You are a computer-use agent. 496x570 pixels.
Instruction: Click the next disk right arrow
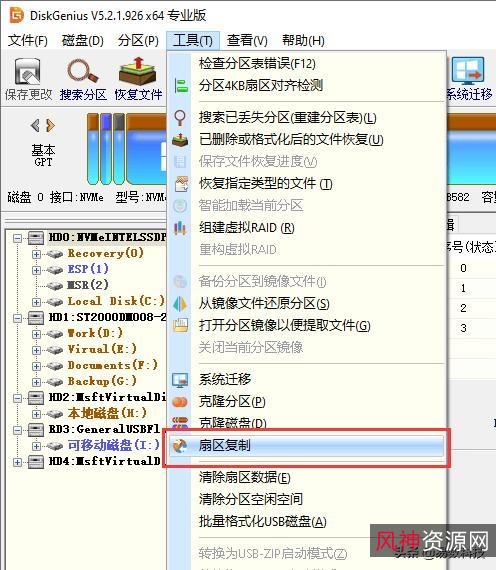(51, 126)
